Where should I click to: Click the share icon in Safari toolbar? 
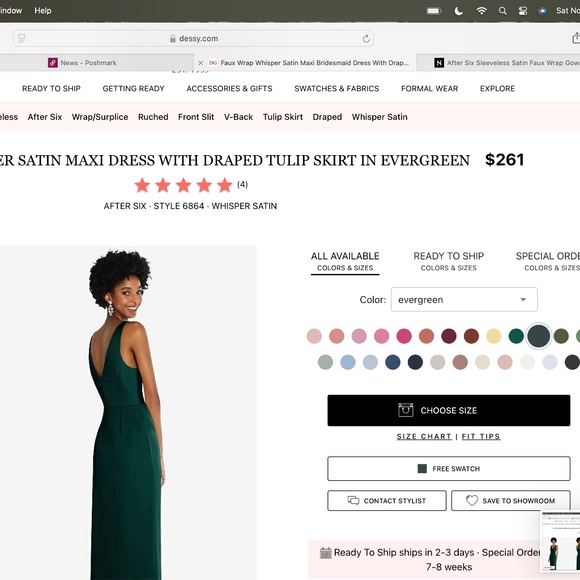[576, 38]
